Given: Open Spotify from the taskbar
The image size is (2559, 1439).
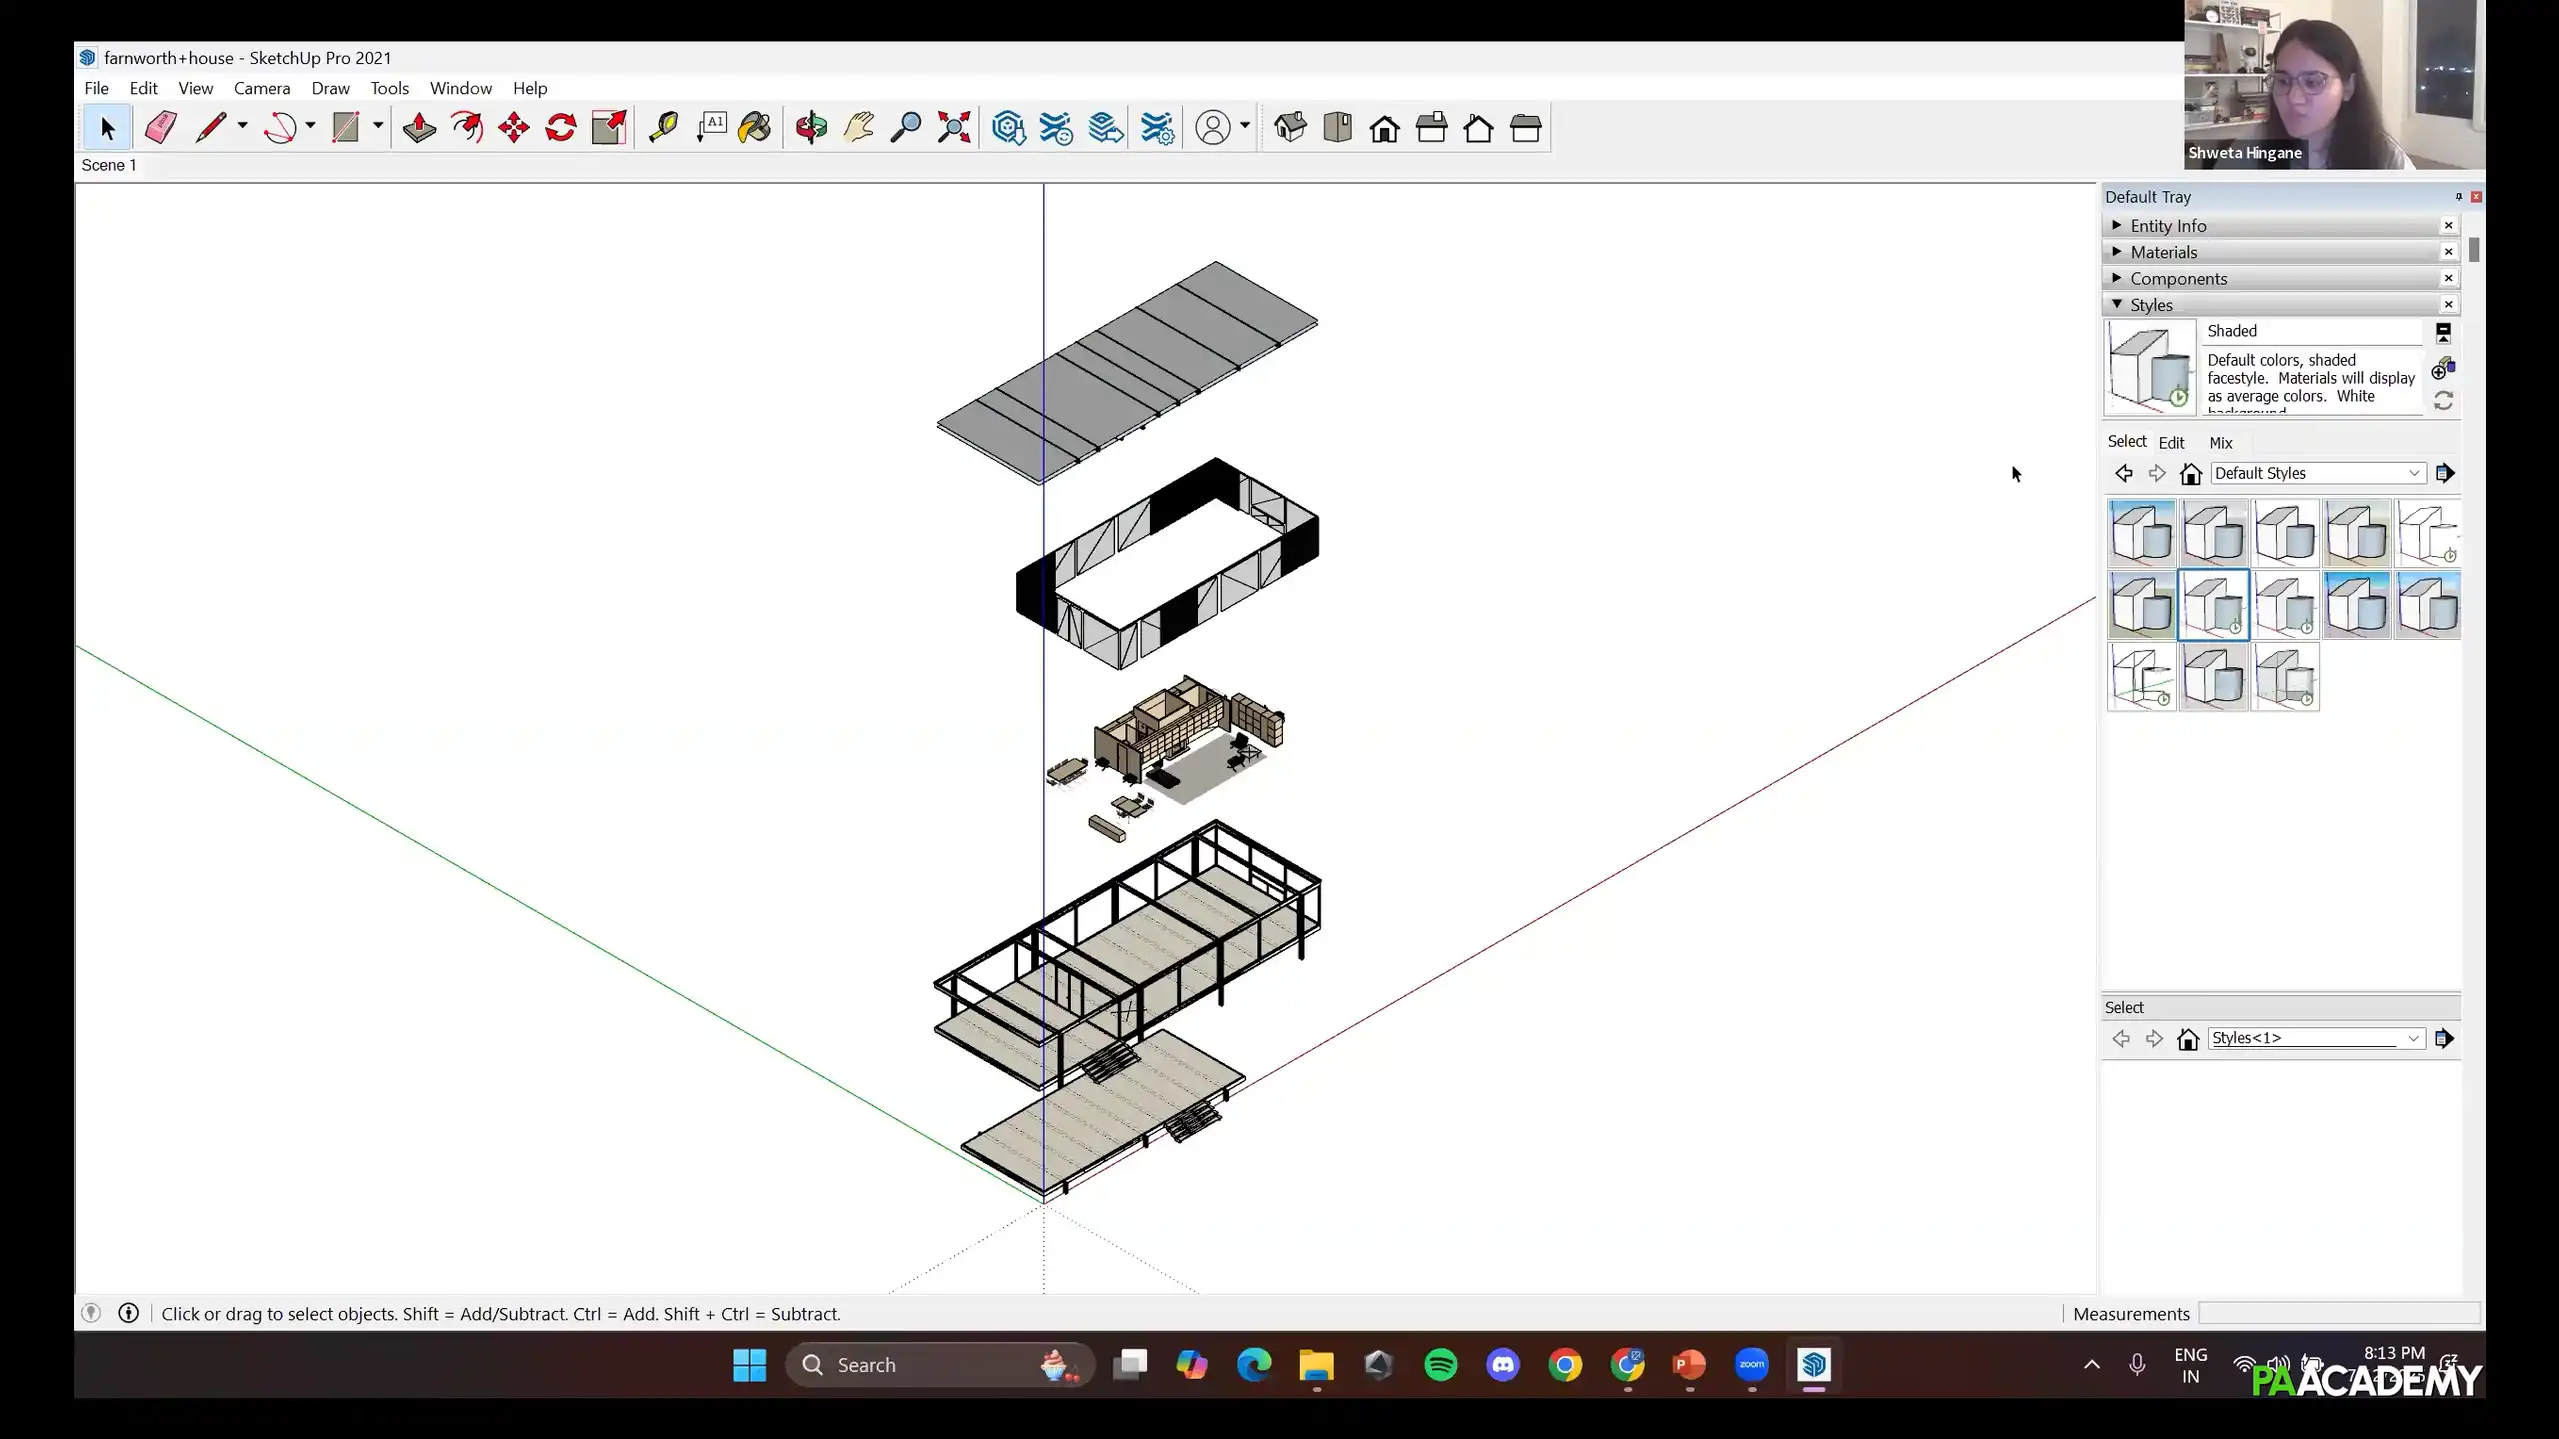Looking at the screenshot, I should 1440,1365.
